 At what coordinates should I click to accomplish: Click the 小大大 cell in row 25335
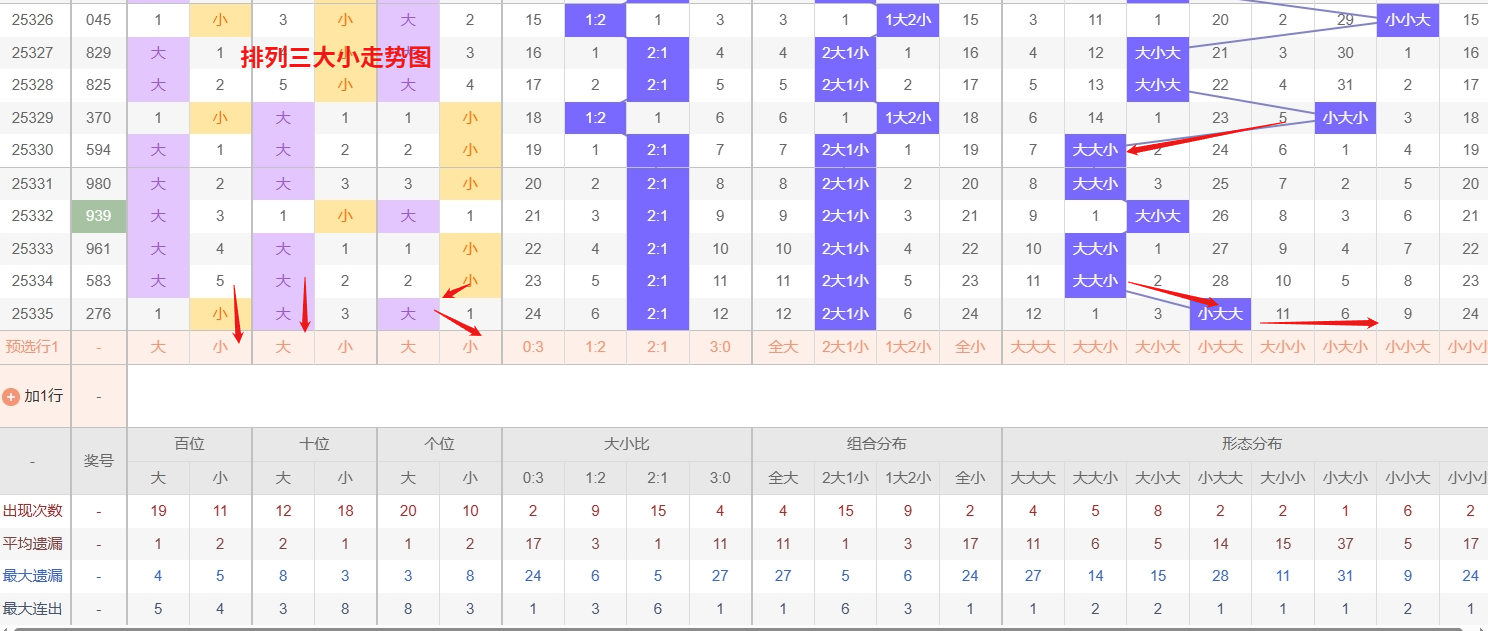[x=1220, y=314]
